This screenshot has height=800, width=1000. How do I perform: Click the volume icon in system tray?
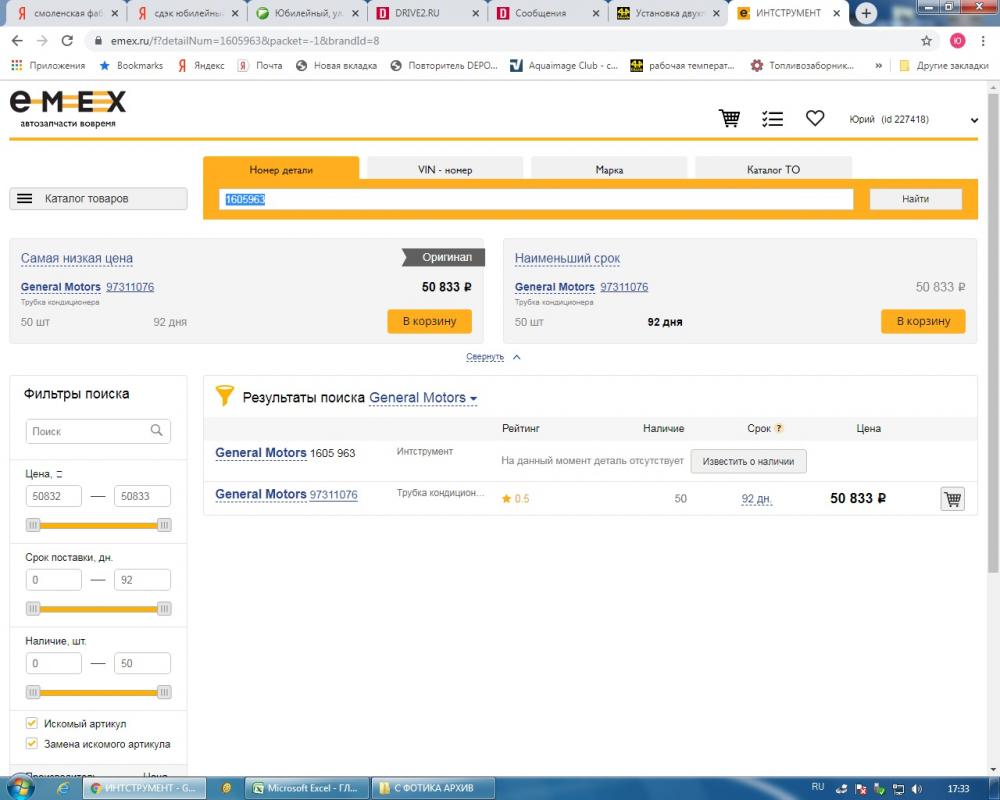pos(917,789)
